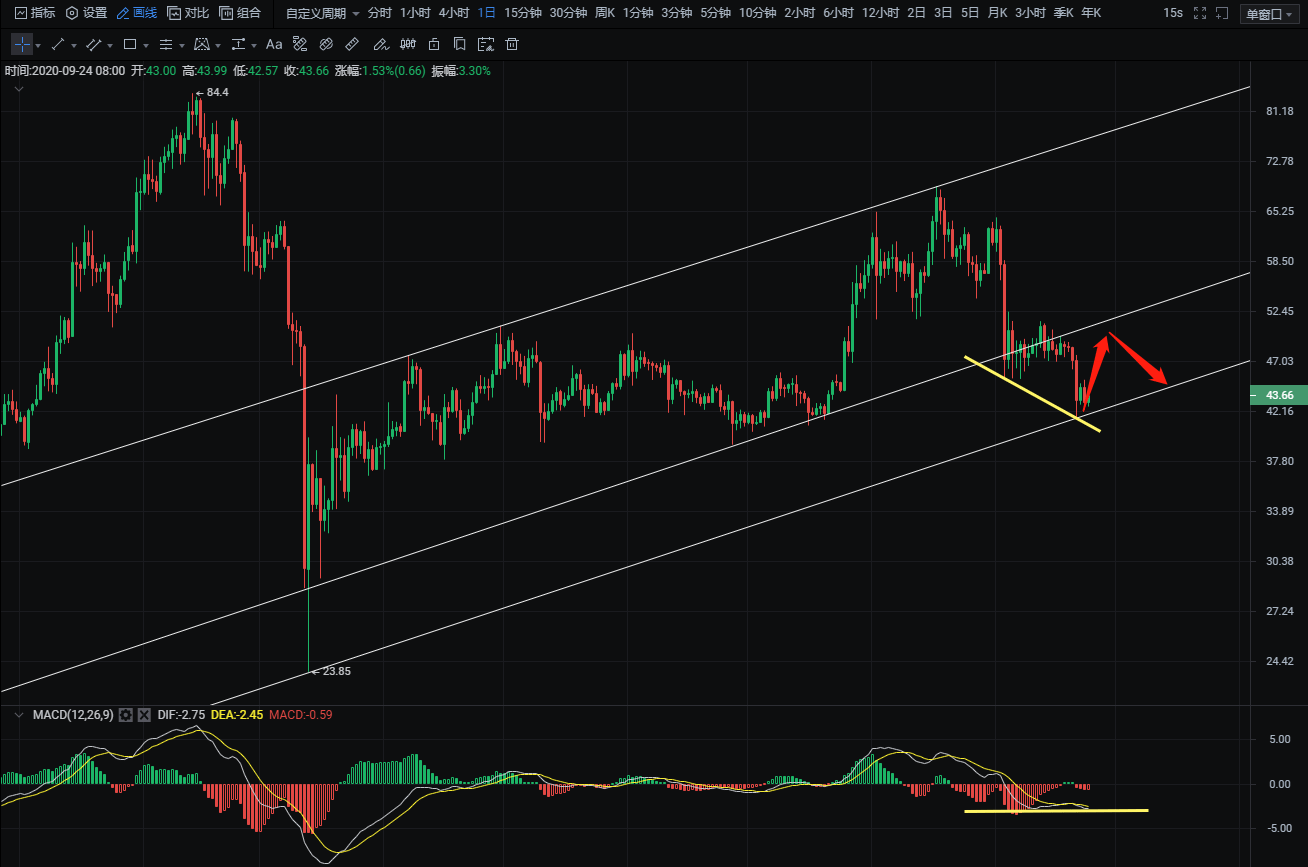Select the price range measurement tool
The width and height of the screenshot is (1308, 867).
pyautogui.click(x=238, y=45)
